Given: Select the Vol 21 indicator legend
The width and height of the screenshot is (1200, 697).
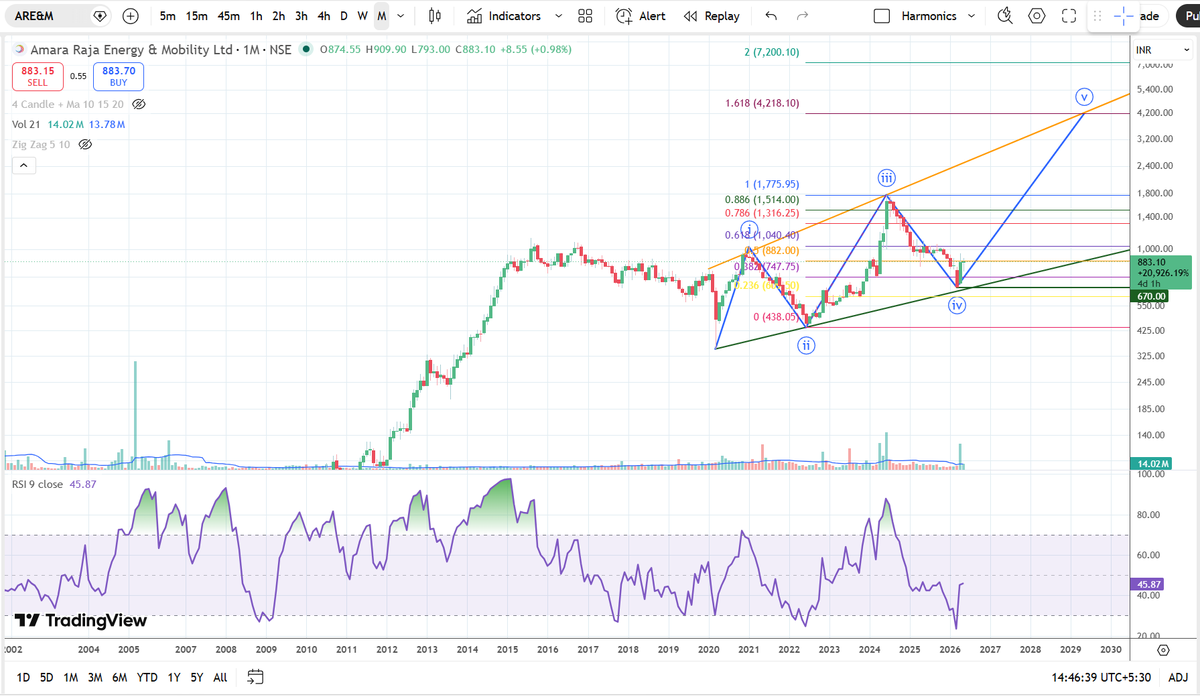Looking at the screenshot, I should pos(26,124).
